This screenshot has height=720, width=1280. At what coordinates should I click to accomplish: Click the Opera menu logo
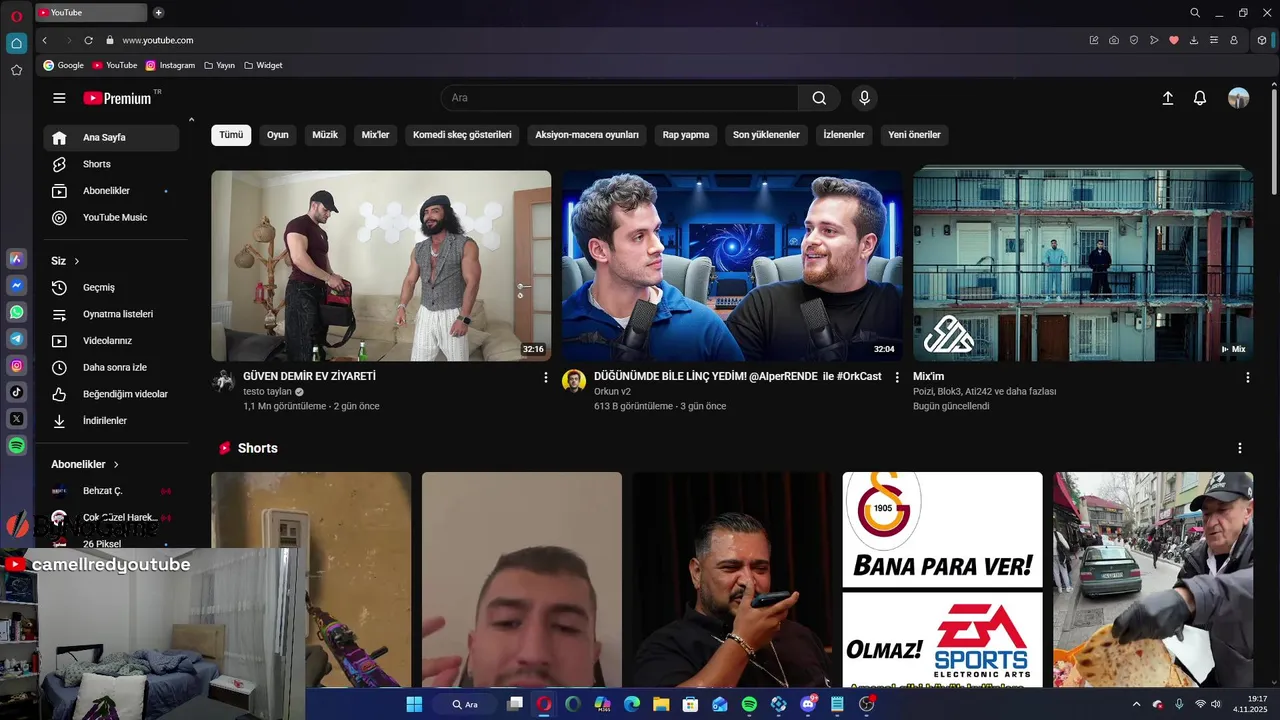pyautogui.click(x=16, y=16)
